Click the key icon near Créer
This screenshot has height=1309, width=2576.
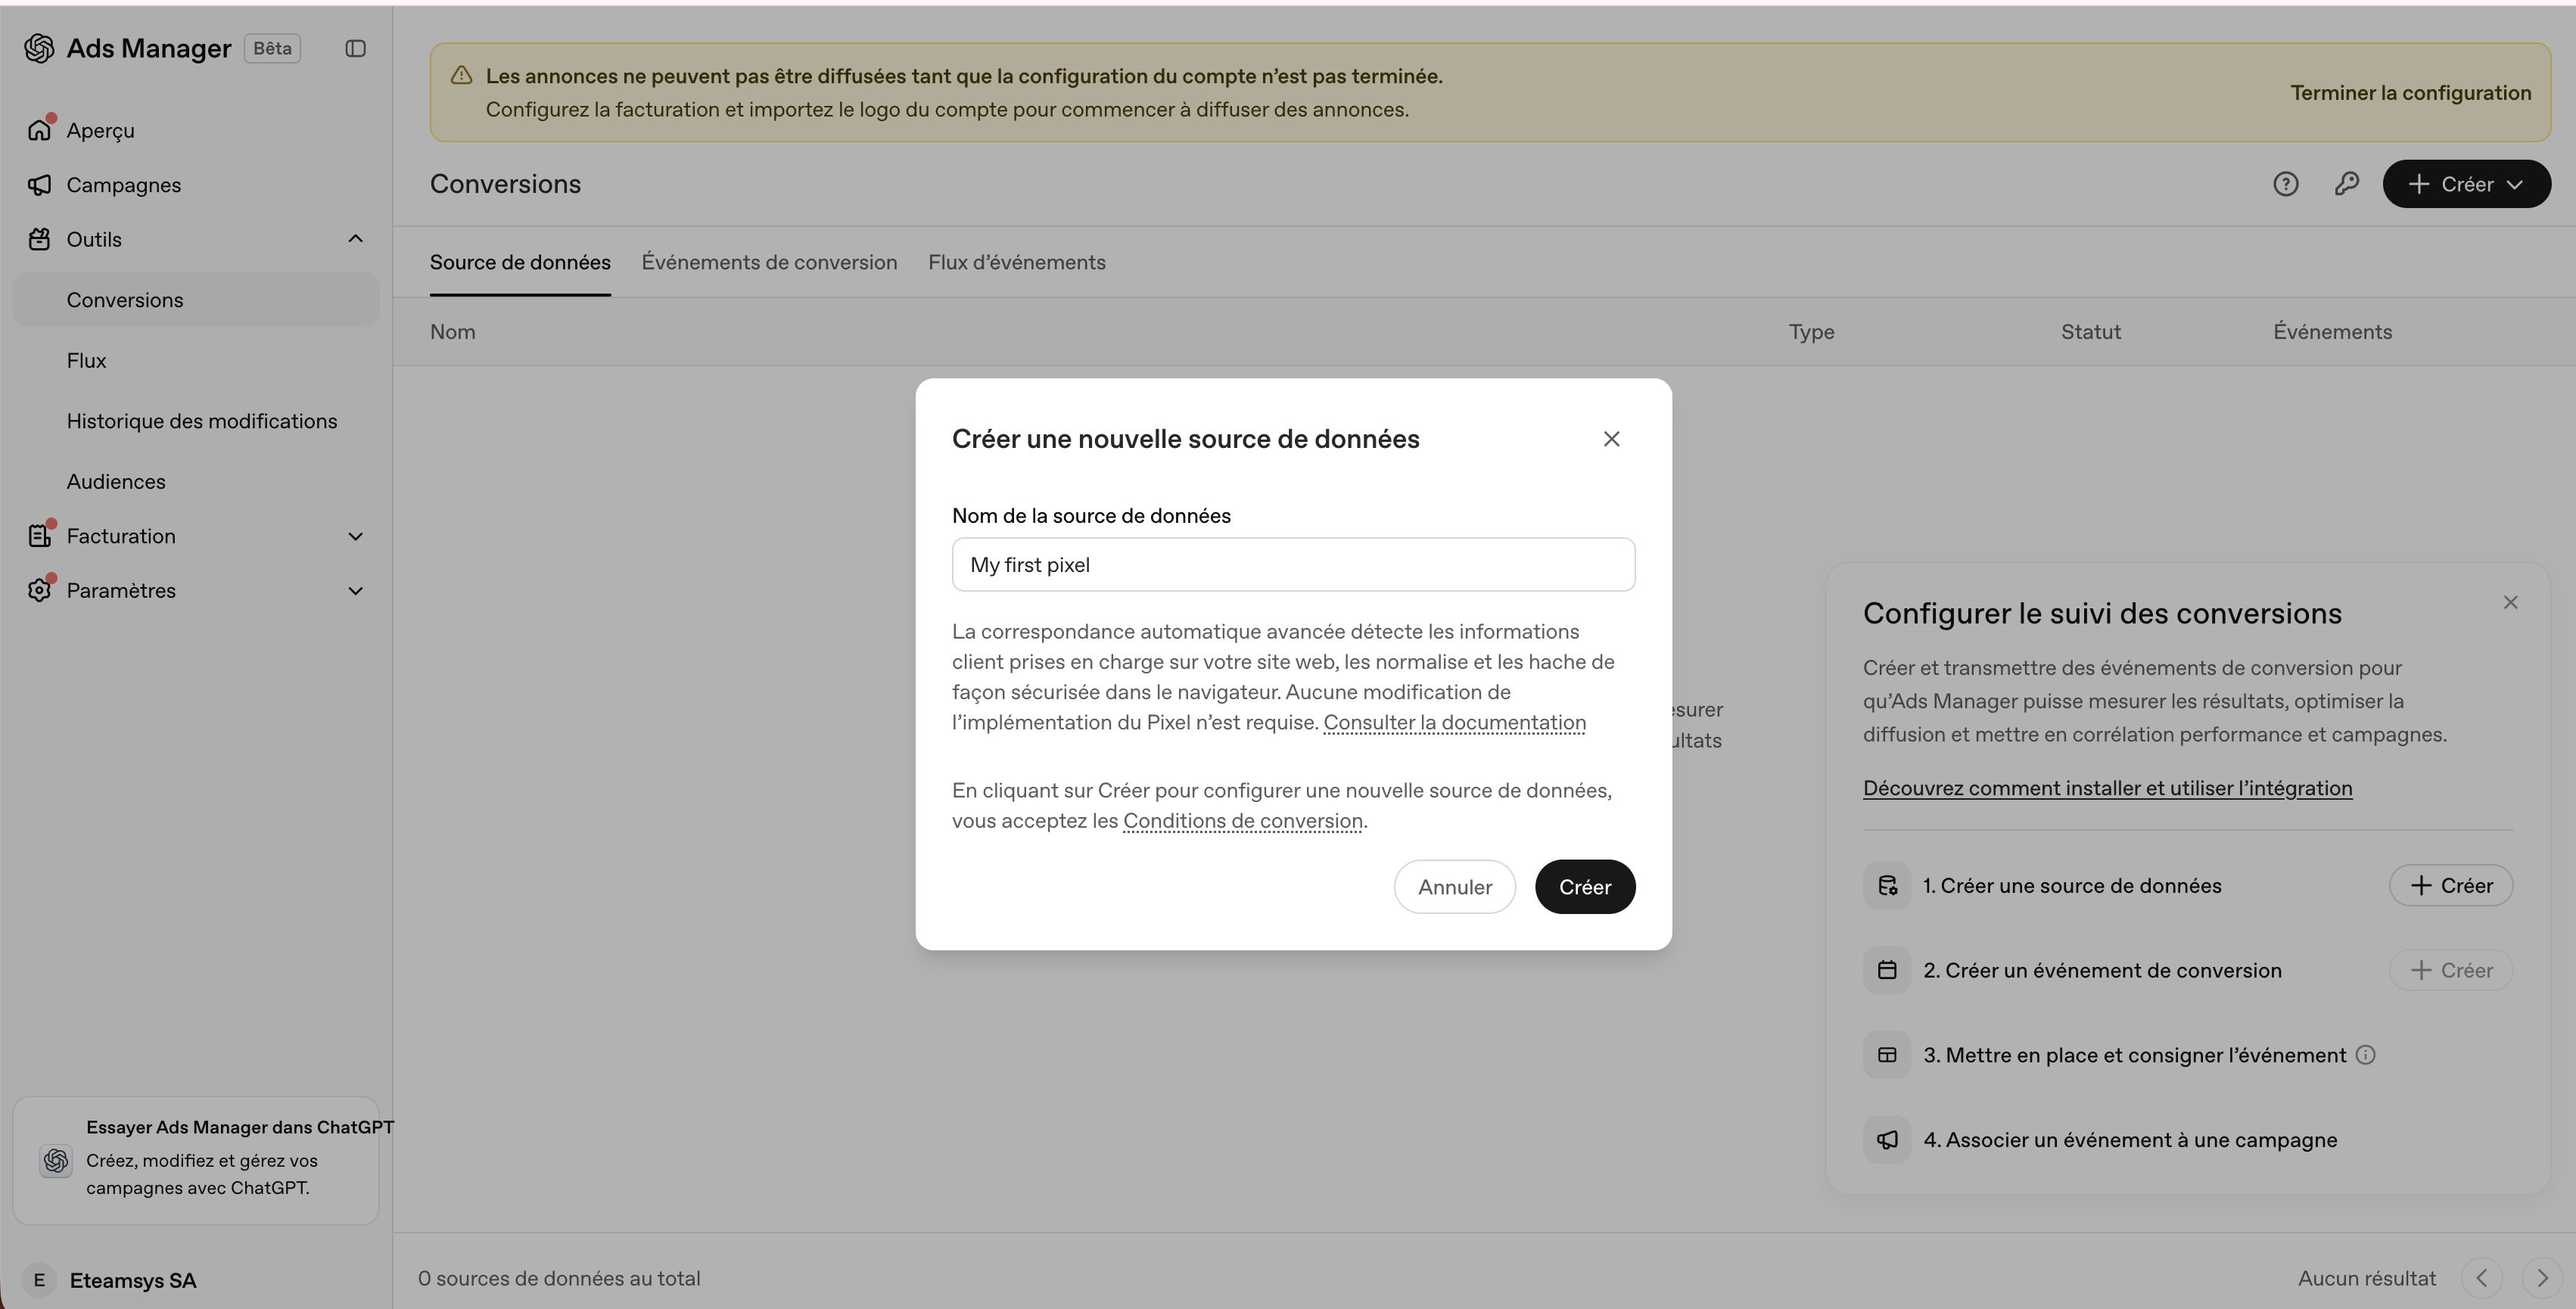pos(2346,184)
